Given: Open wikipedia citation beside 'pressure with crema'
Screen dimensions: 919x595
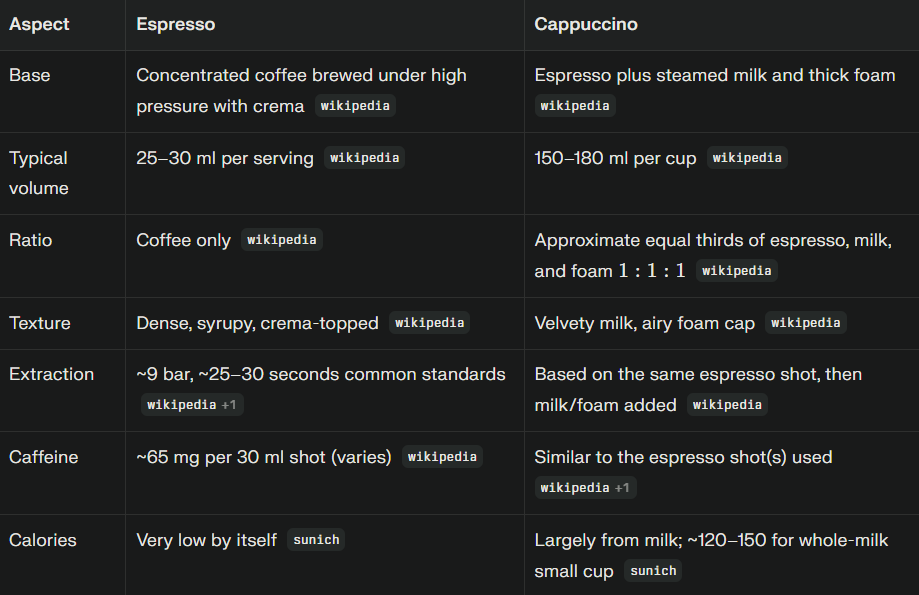Looking at the screenshot, I should (x=355, y=106).
